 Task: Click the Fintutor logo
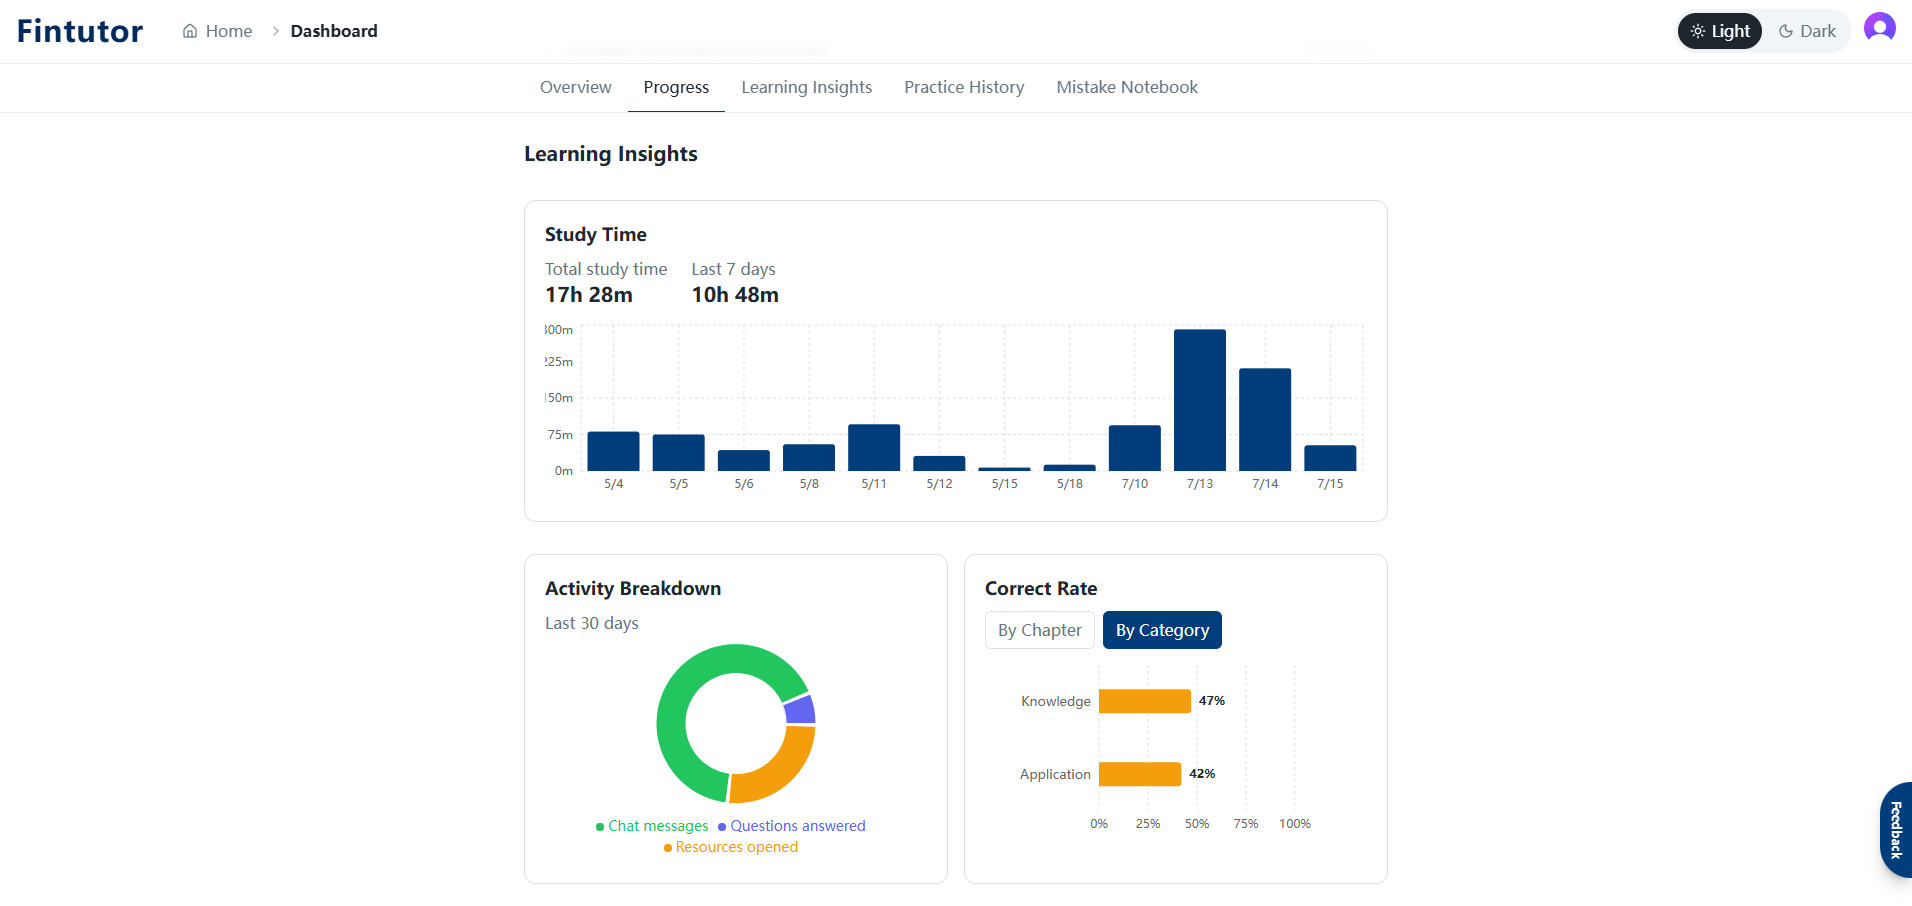tap(80, 31)
